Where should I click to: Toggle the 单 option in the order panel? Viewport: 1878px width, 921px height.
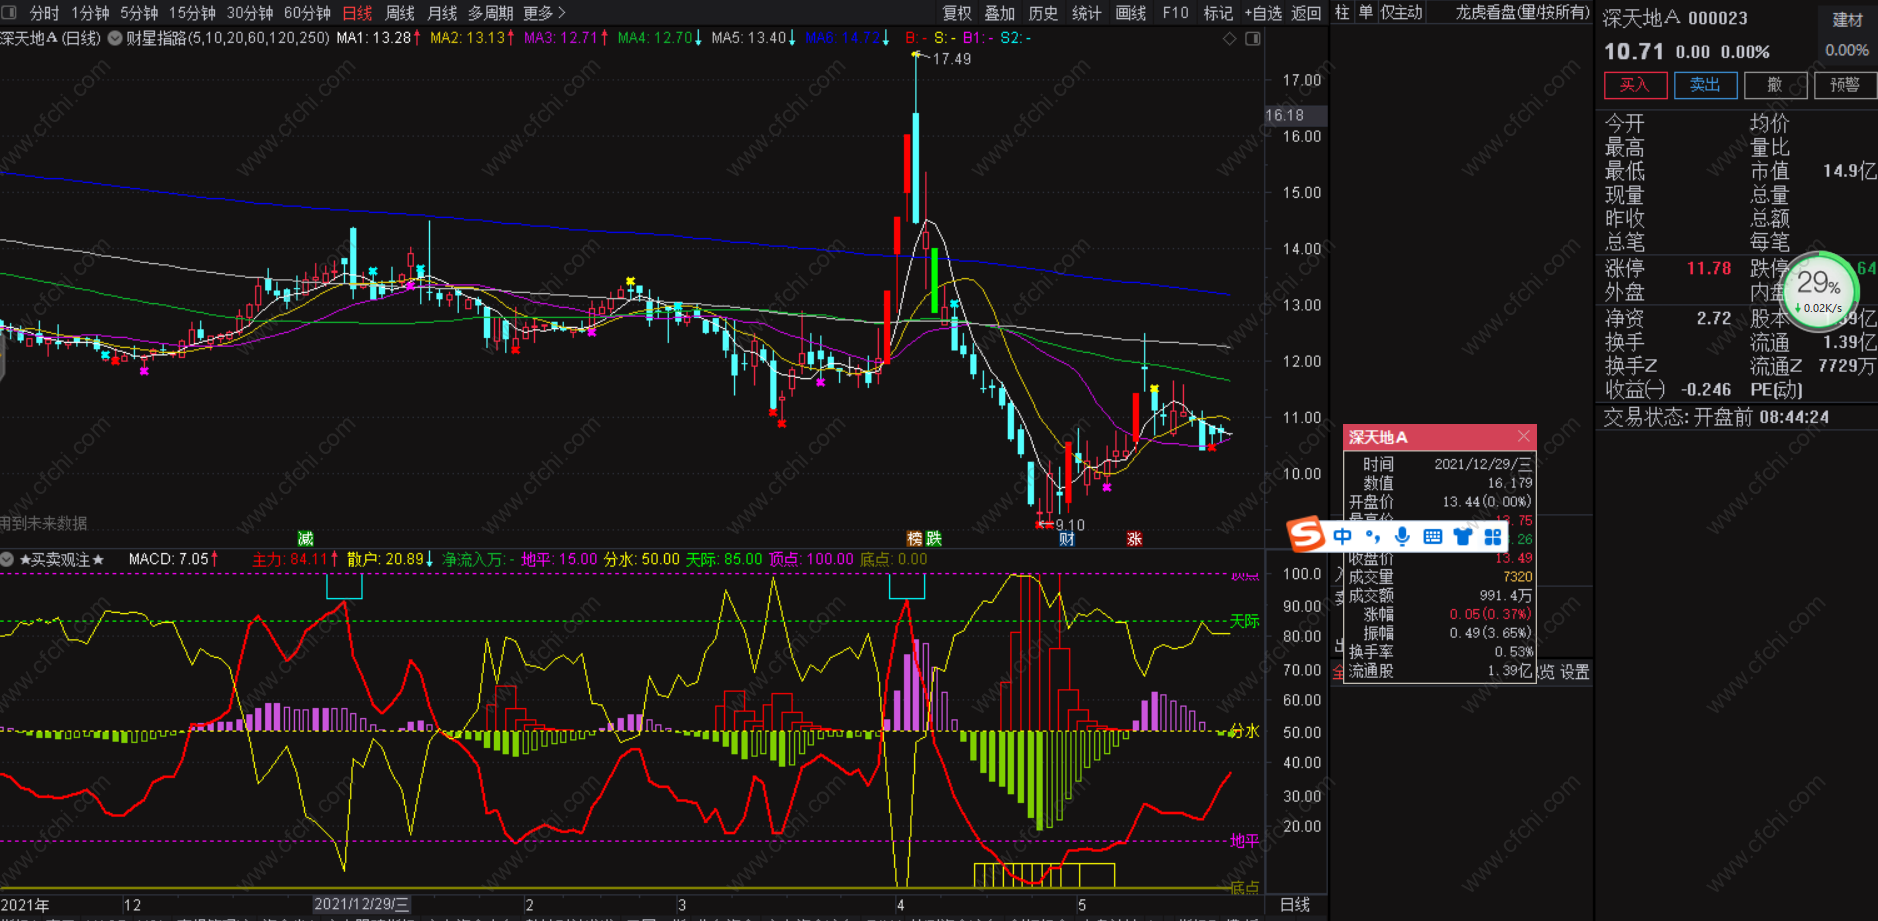point(1365,12)
